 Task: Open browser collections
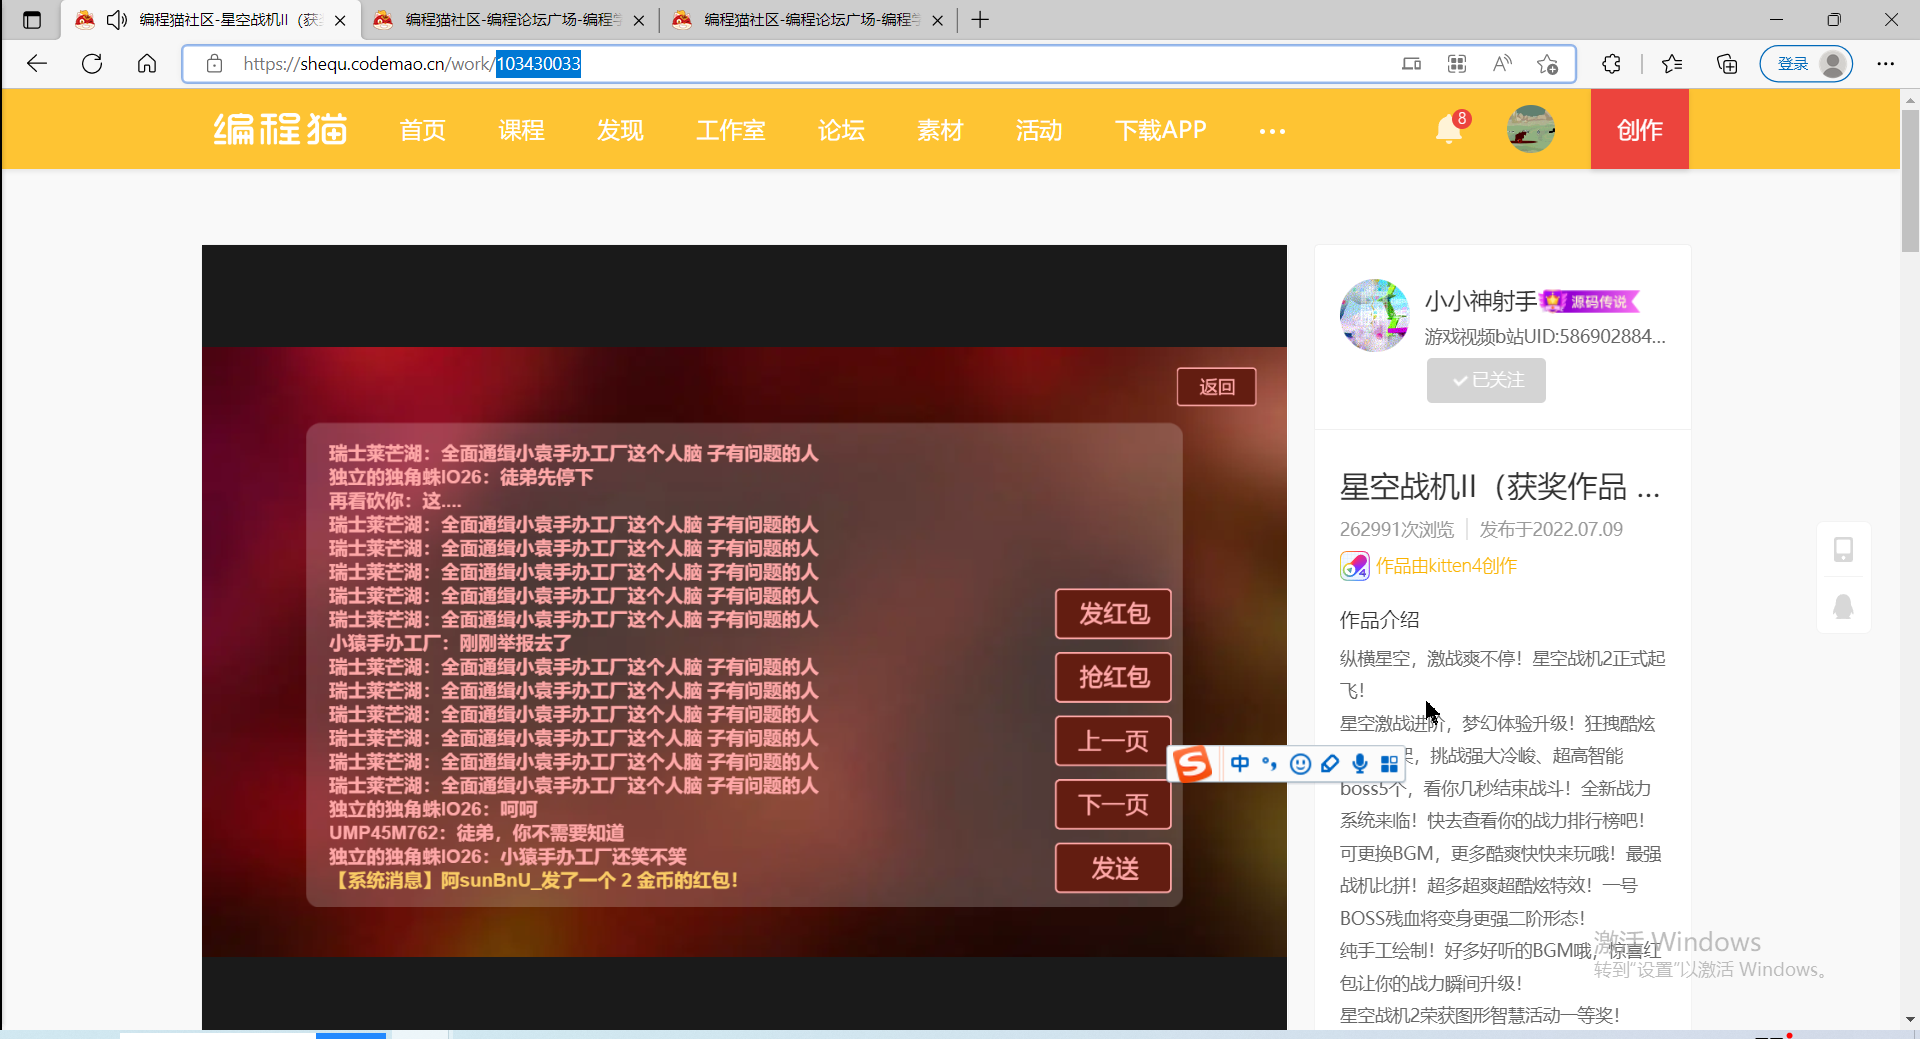pyautogui.click(x=1727, y=64)
